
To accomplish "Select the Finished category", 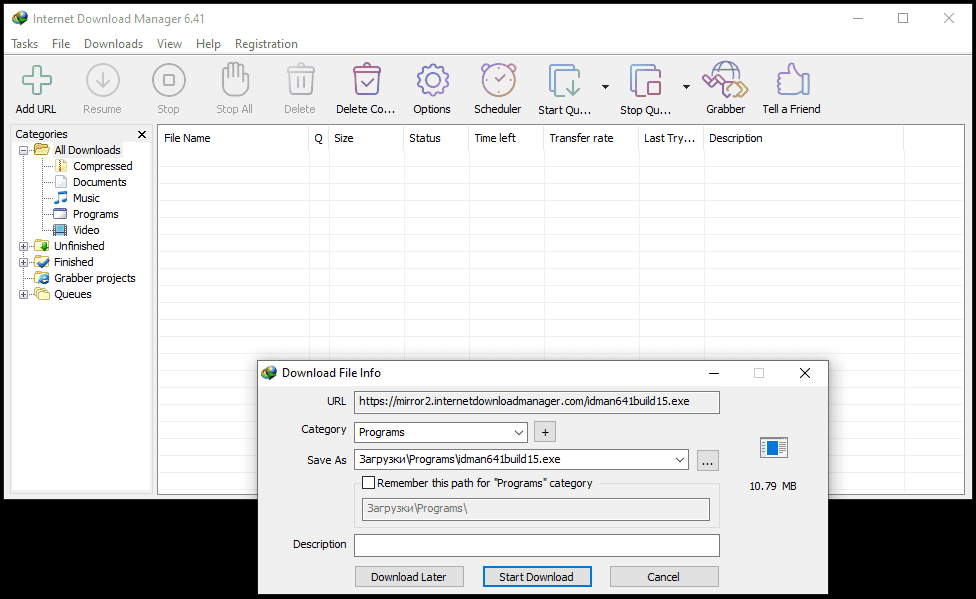I will point(73,262).
